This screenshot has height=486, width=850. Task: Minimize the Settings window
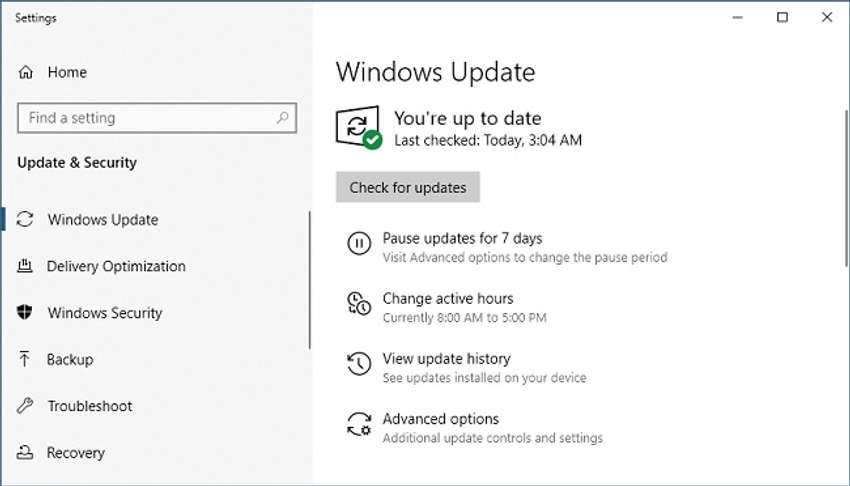coord(737,17)
